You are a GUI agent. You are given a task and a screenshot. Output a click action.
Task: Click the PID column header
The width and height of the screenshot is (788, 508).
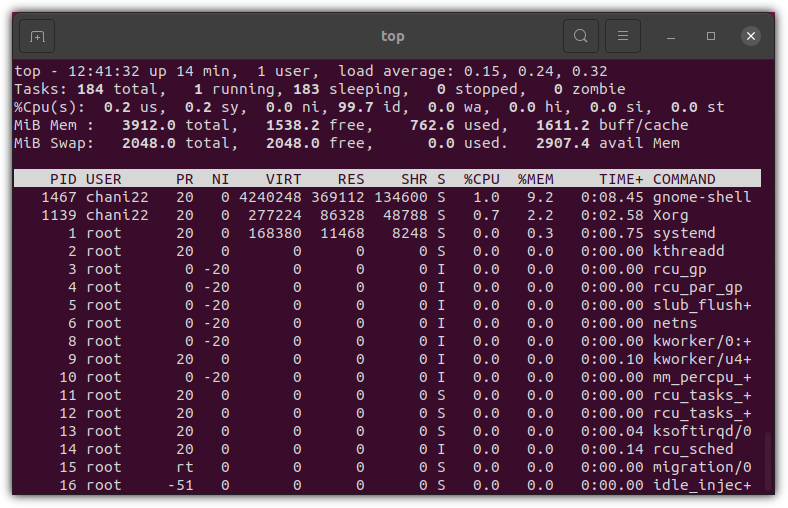pos(63,179)
